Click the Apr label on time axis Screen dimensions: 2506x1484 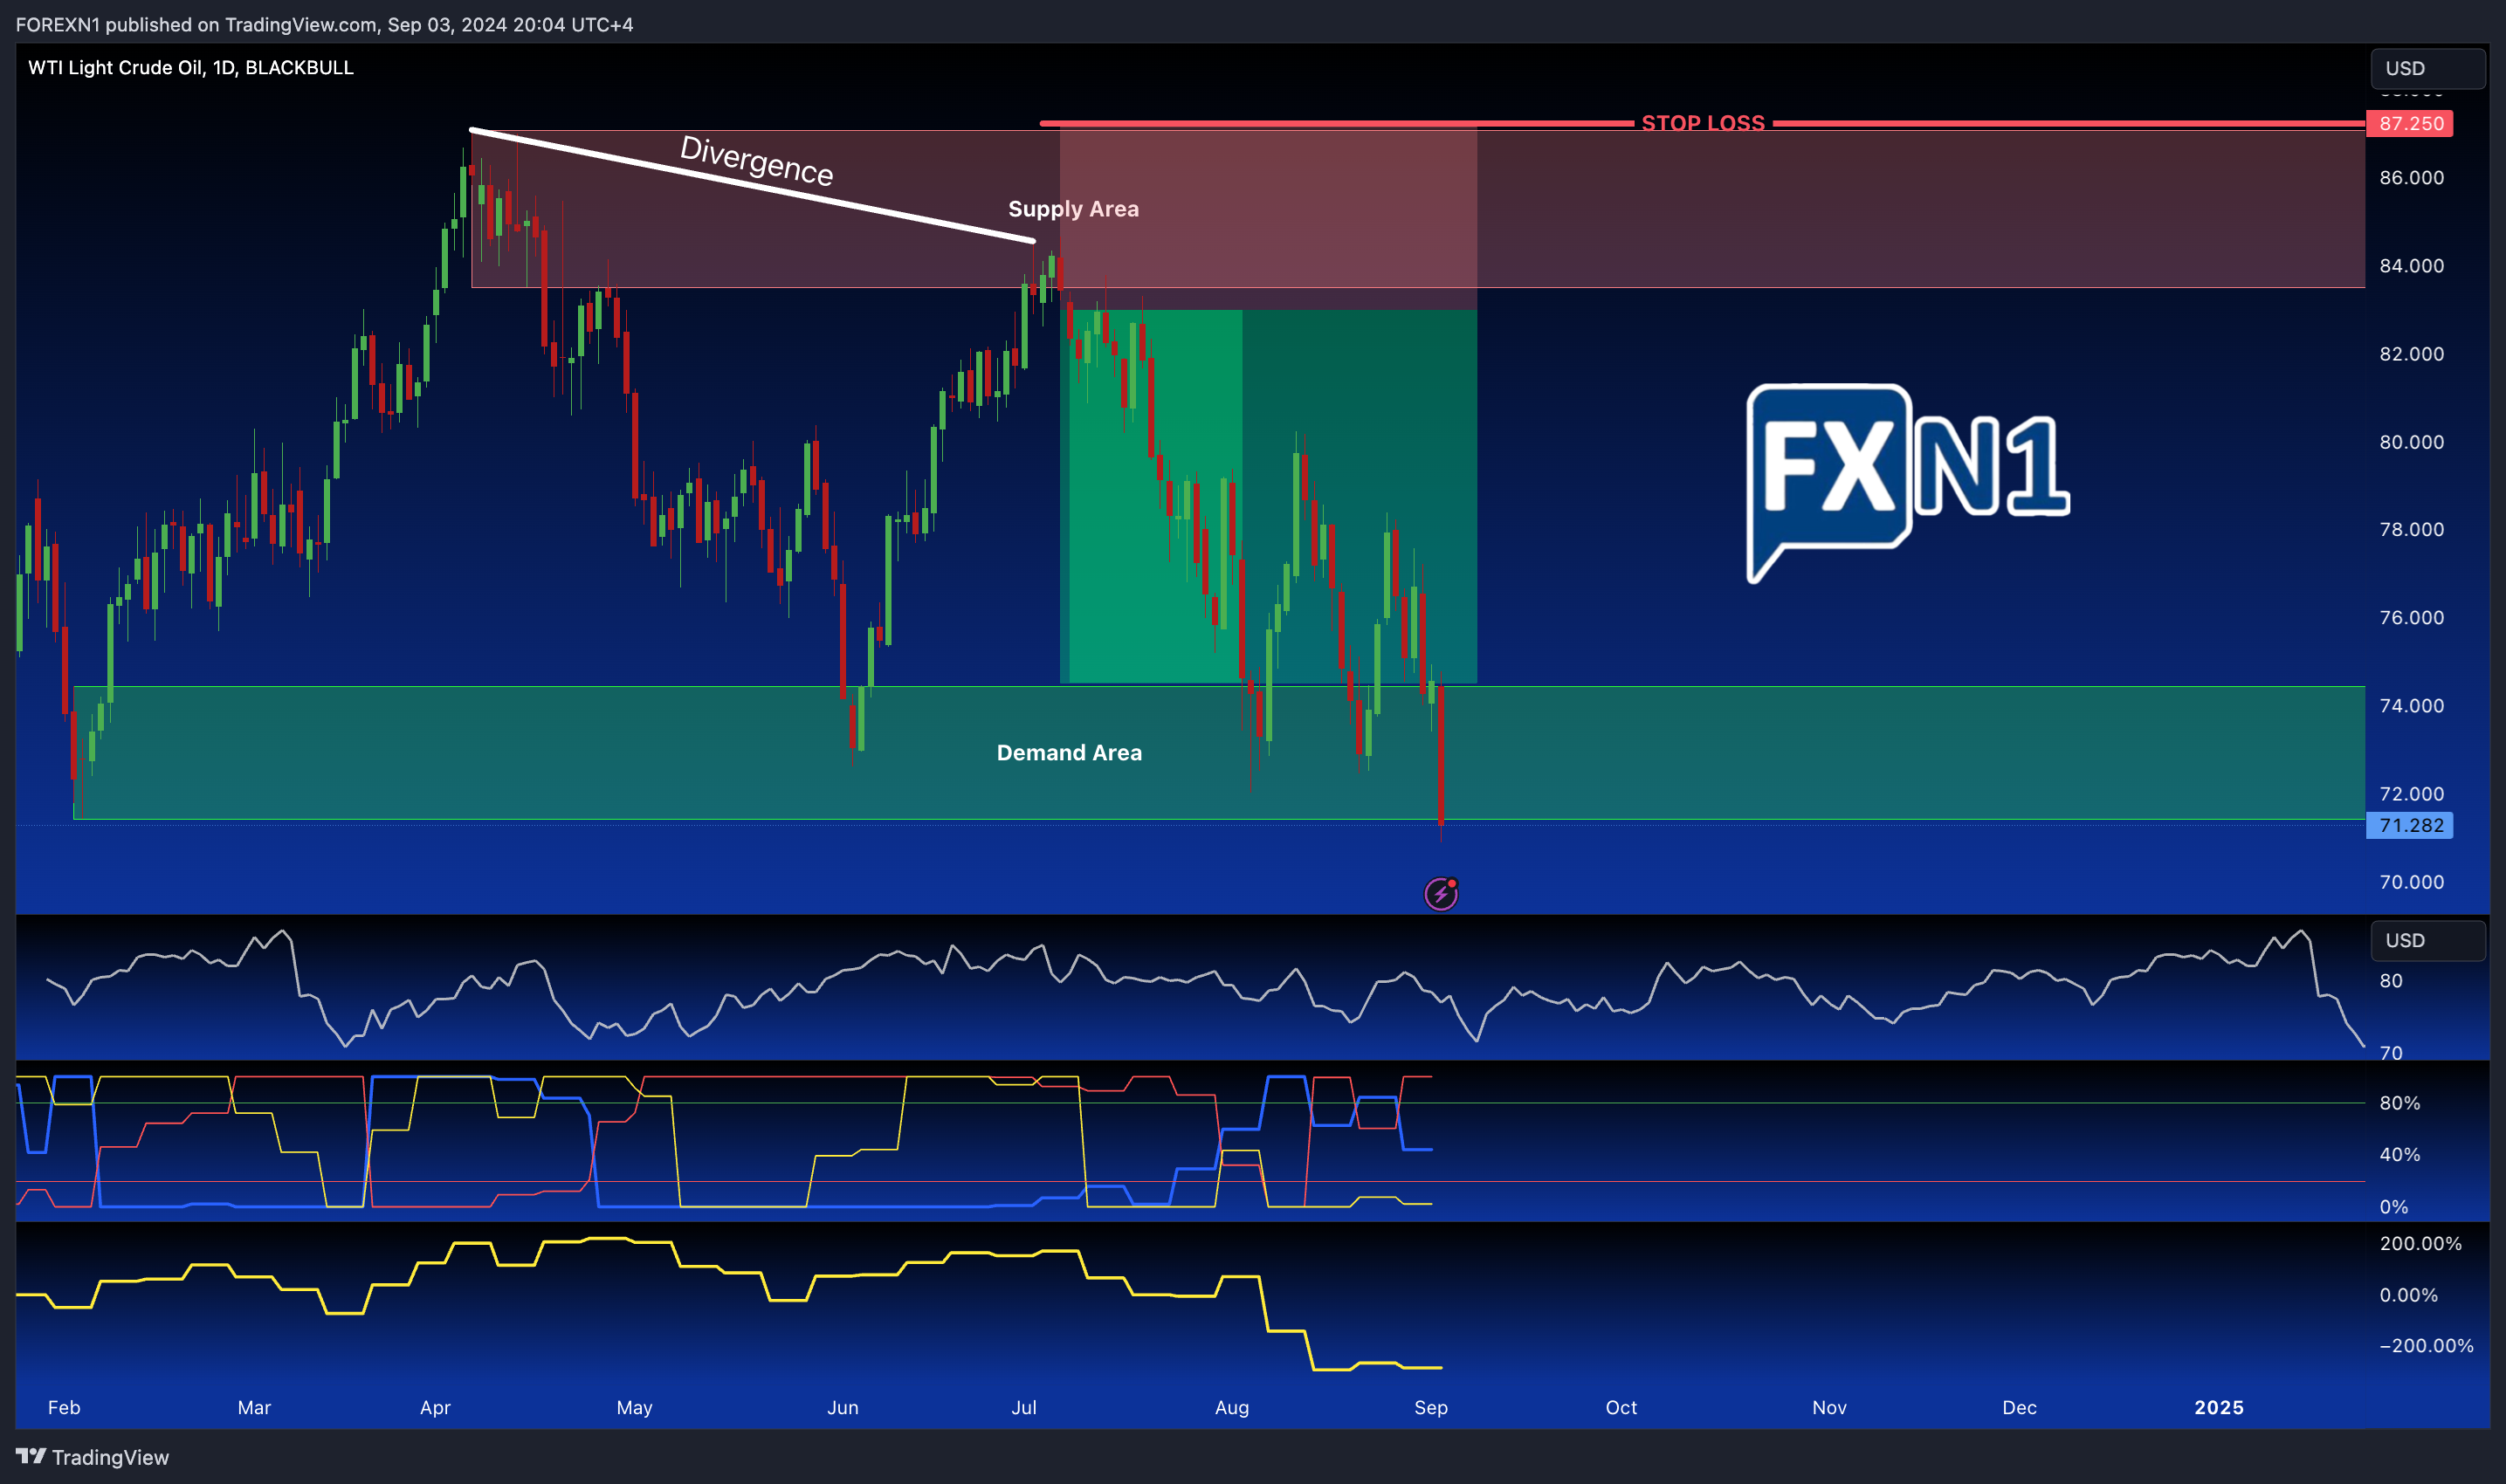click(x=435, y=1407)
